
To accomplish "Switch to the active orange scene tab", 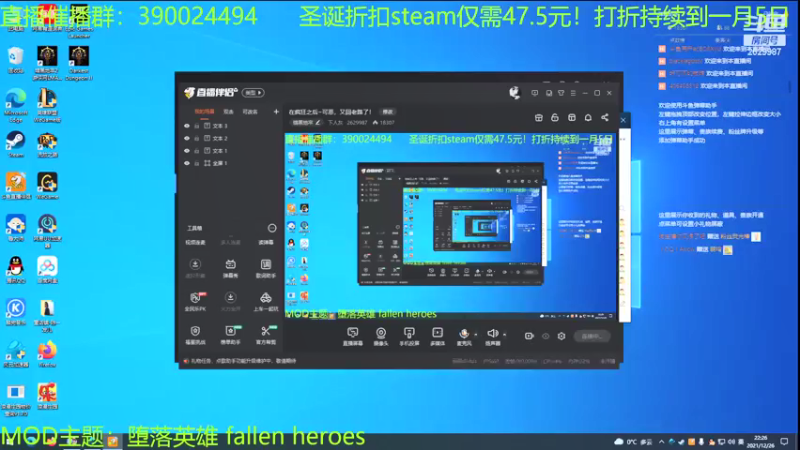I will click(x=204, y=112).
